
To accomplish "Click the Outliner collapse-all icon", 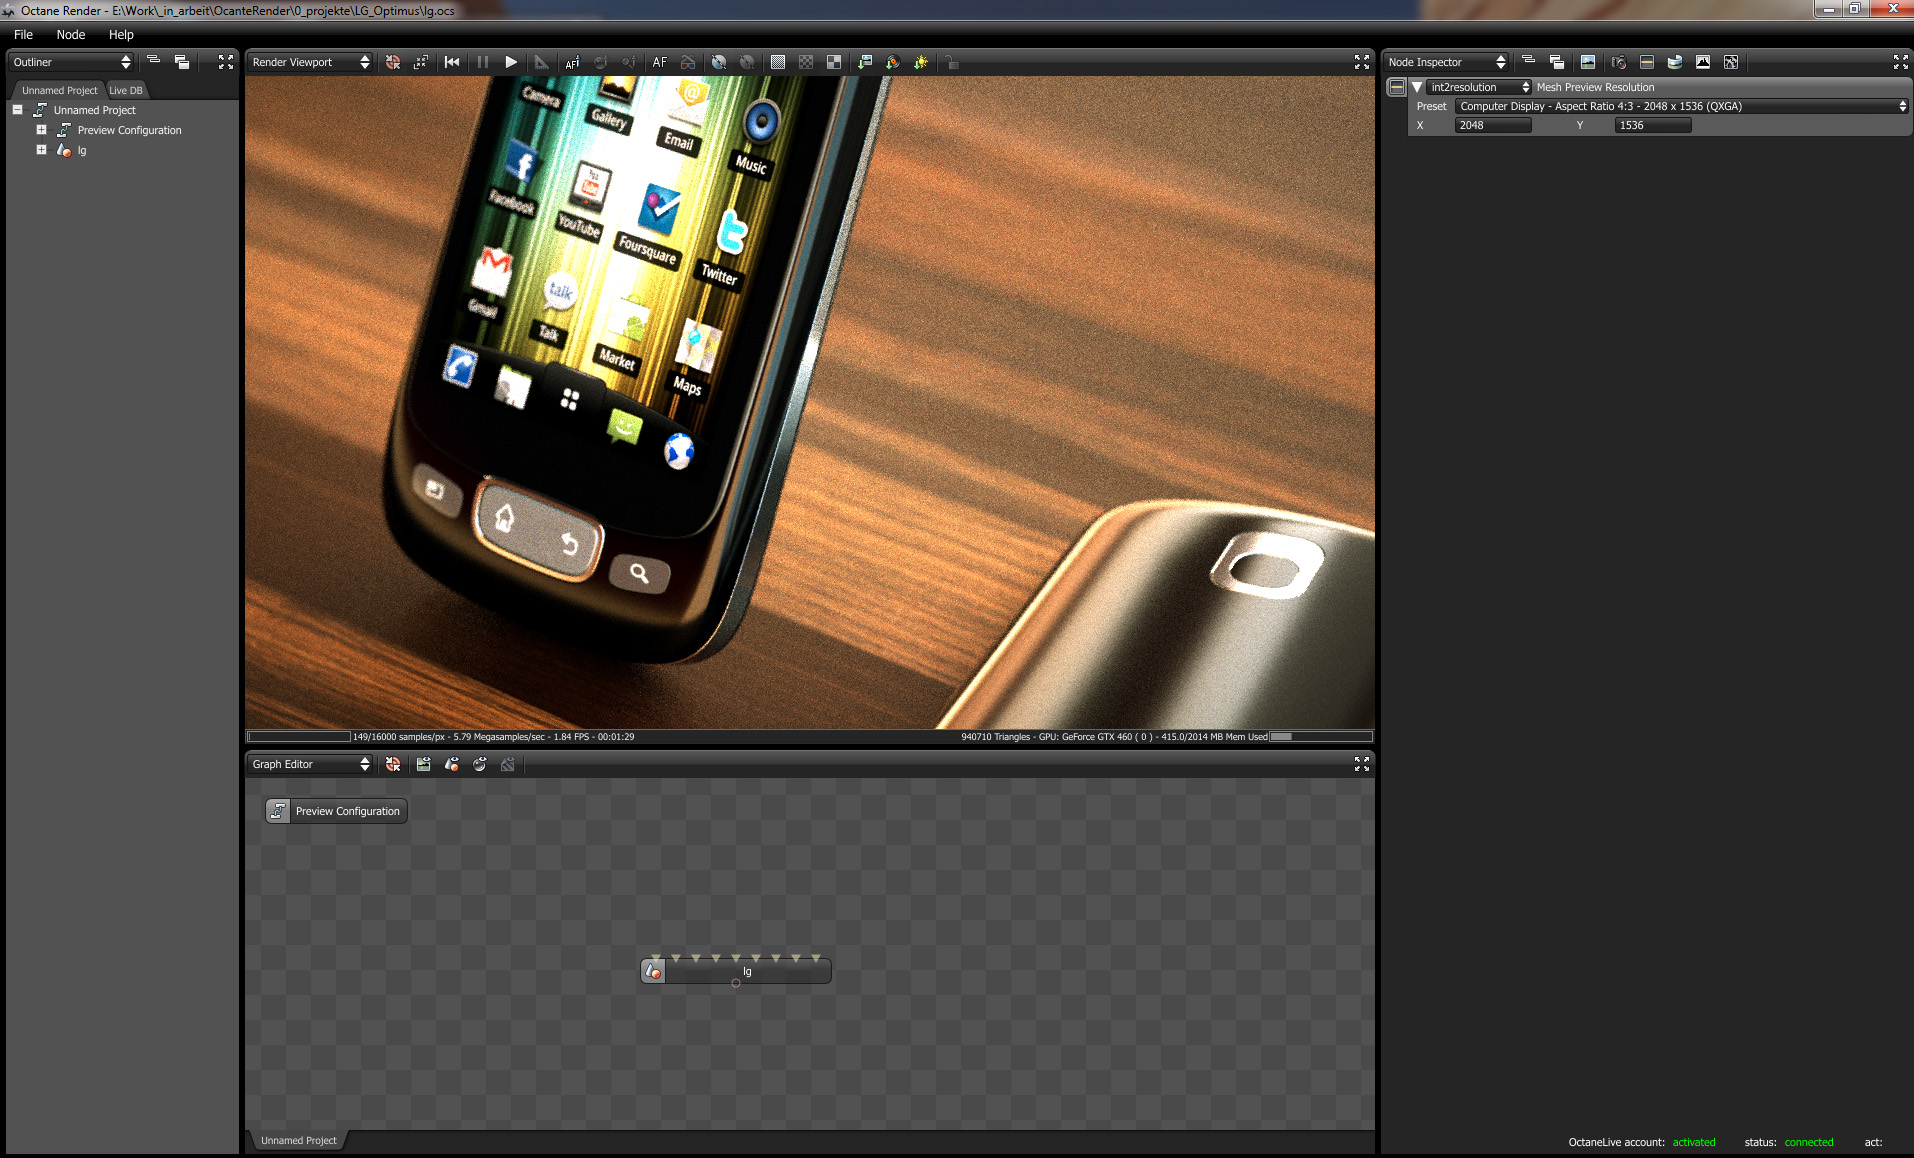I will (x=154, y=62).
